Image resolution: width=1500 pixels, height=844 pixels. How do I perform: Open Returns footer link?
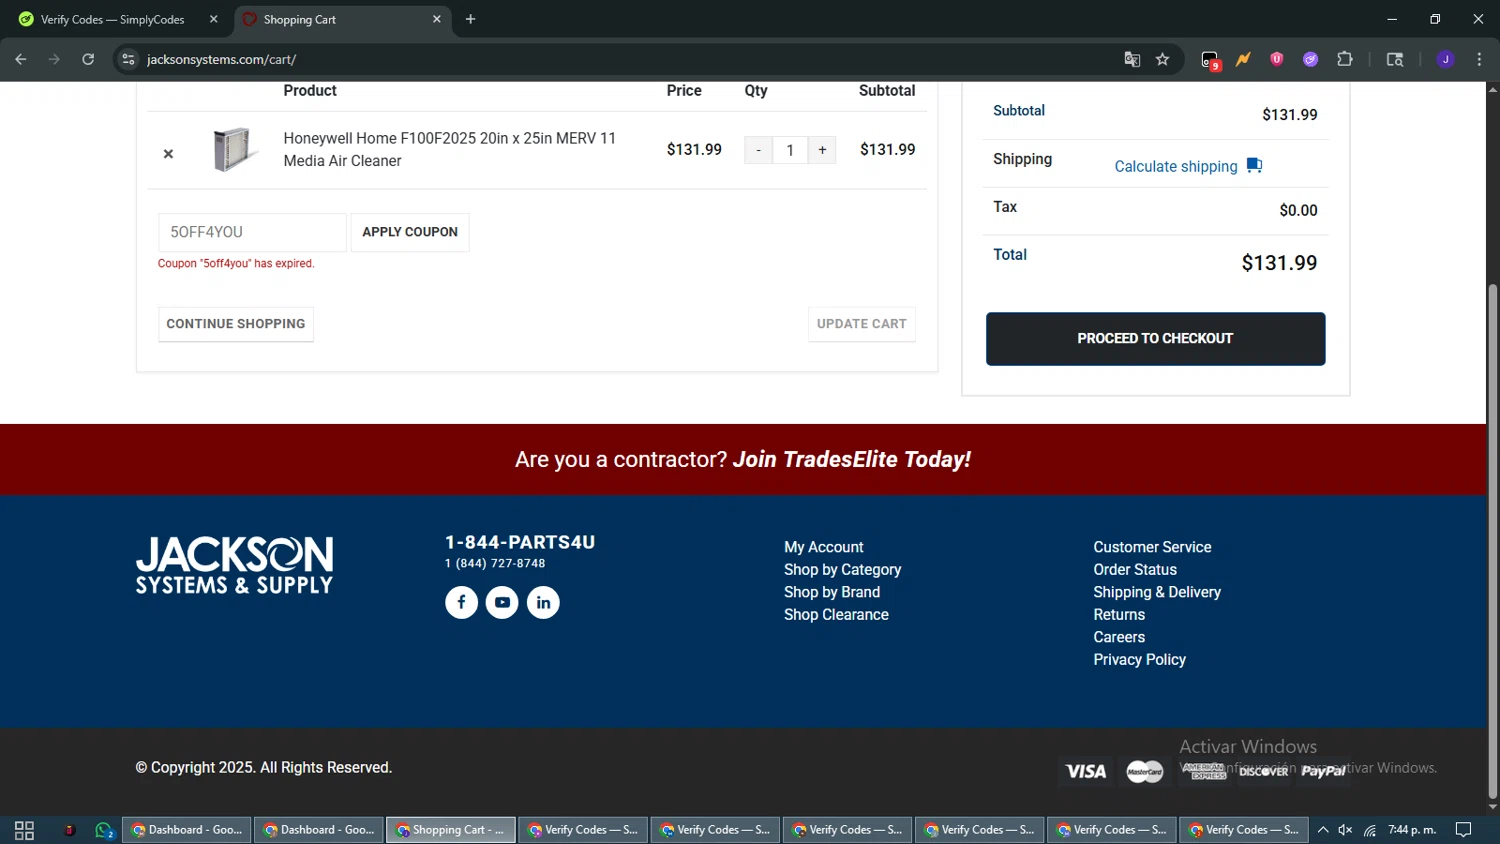coord(1119,615)
